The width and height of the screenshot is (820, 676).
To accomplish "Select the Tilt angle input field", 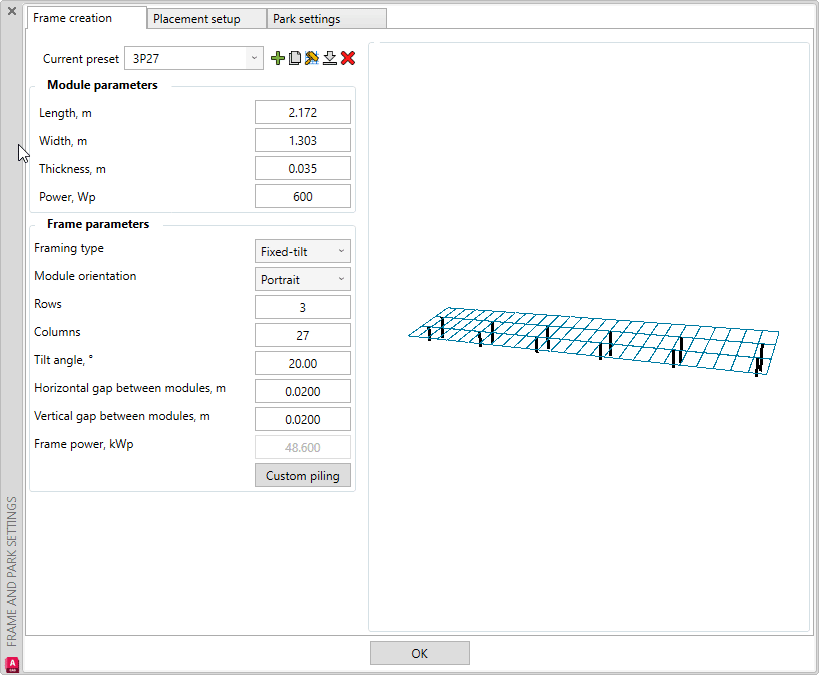I will pos(302,363).
